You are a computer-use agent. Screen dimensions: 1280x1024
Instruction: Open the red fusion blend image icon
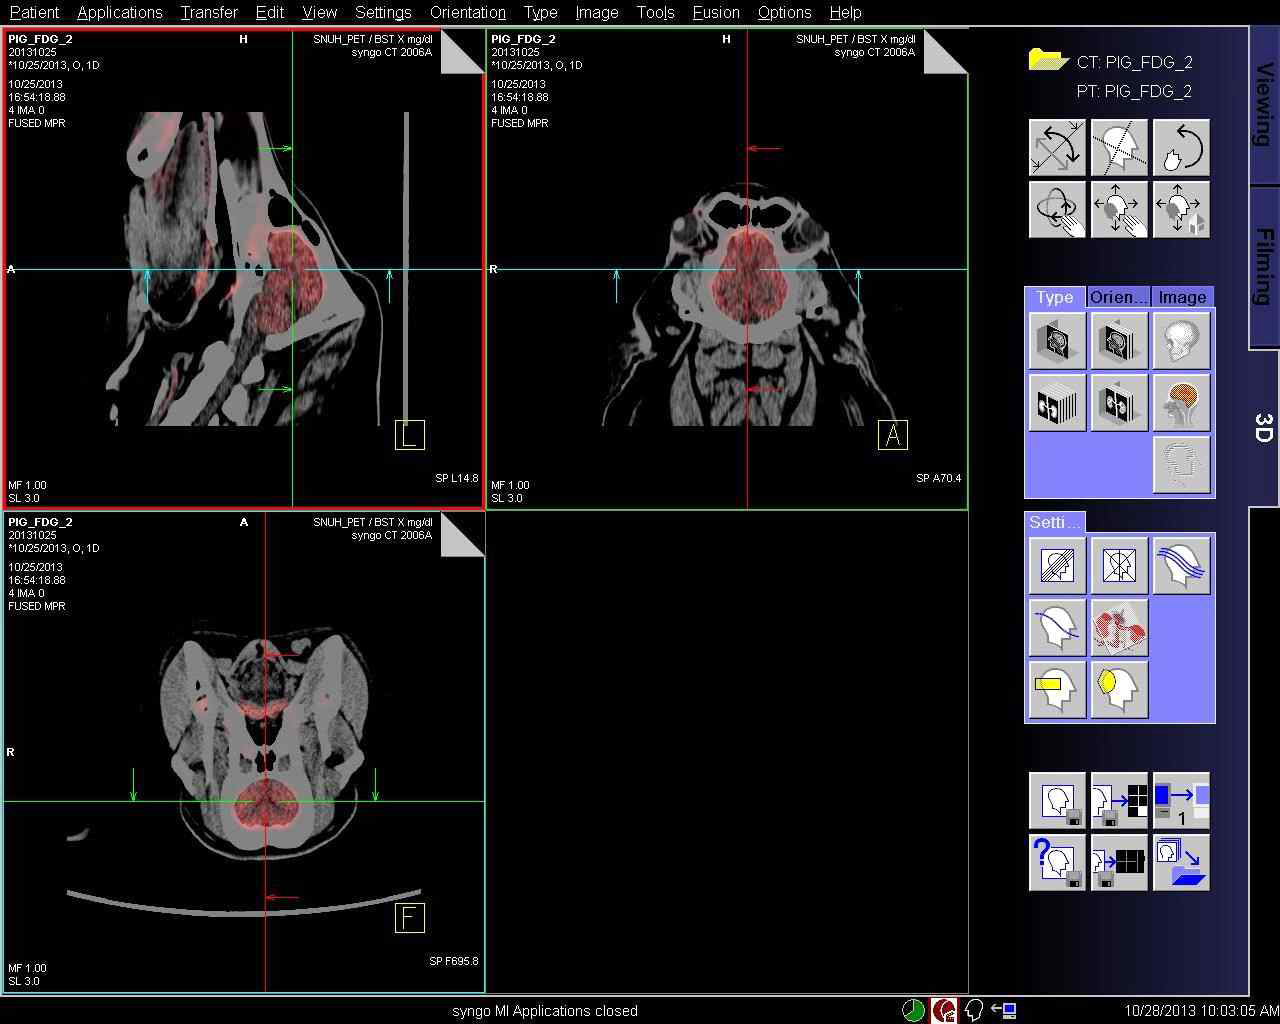tap(1119, 628)
